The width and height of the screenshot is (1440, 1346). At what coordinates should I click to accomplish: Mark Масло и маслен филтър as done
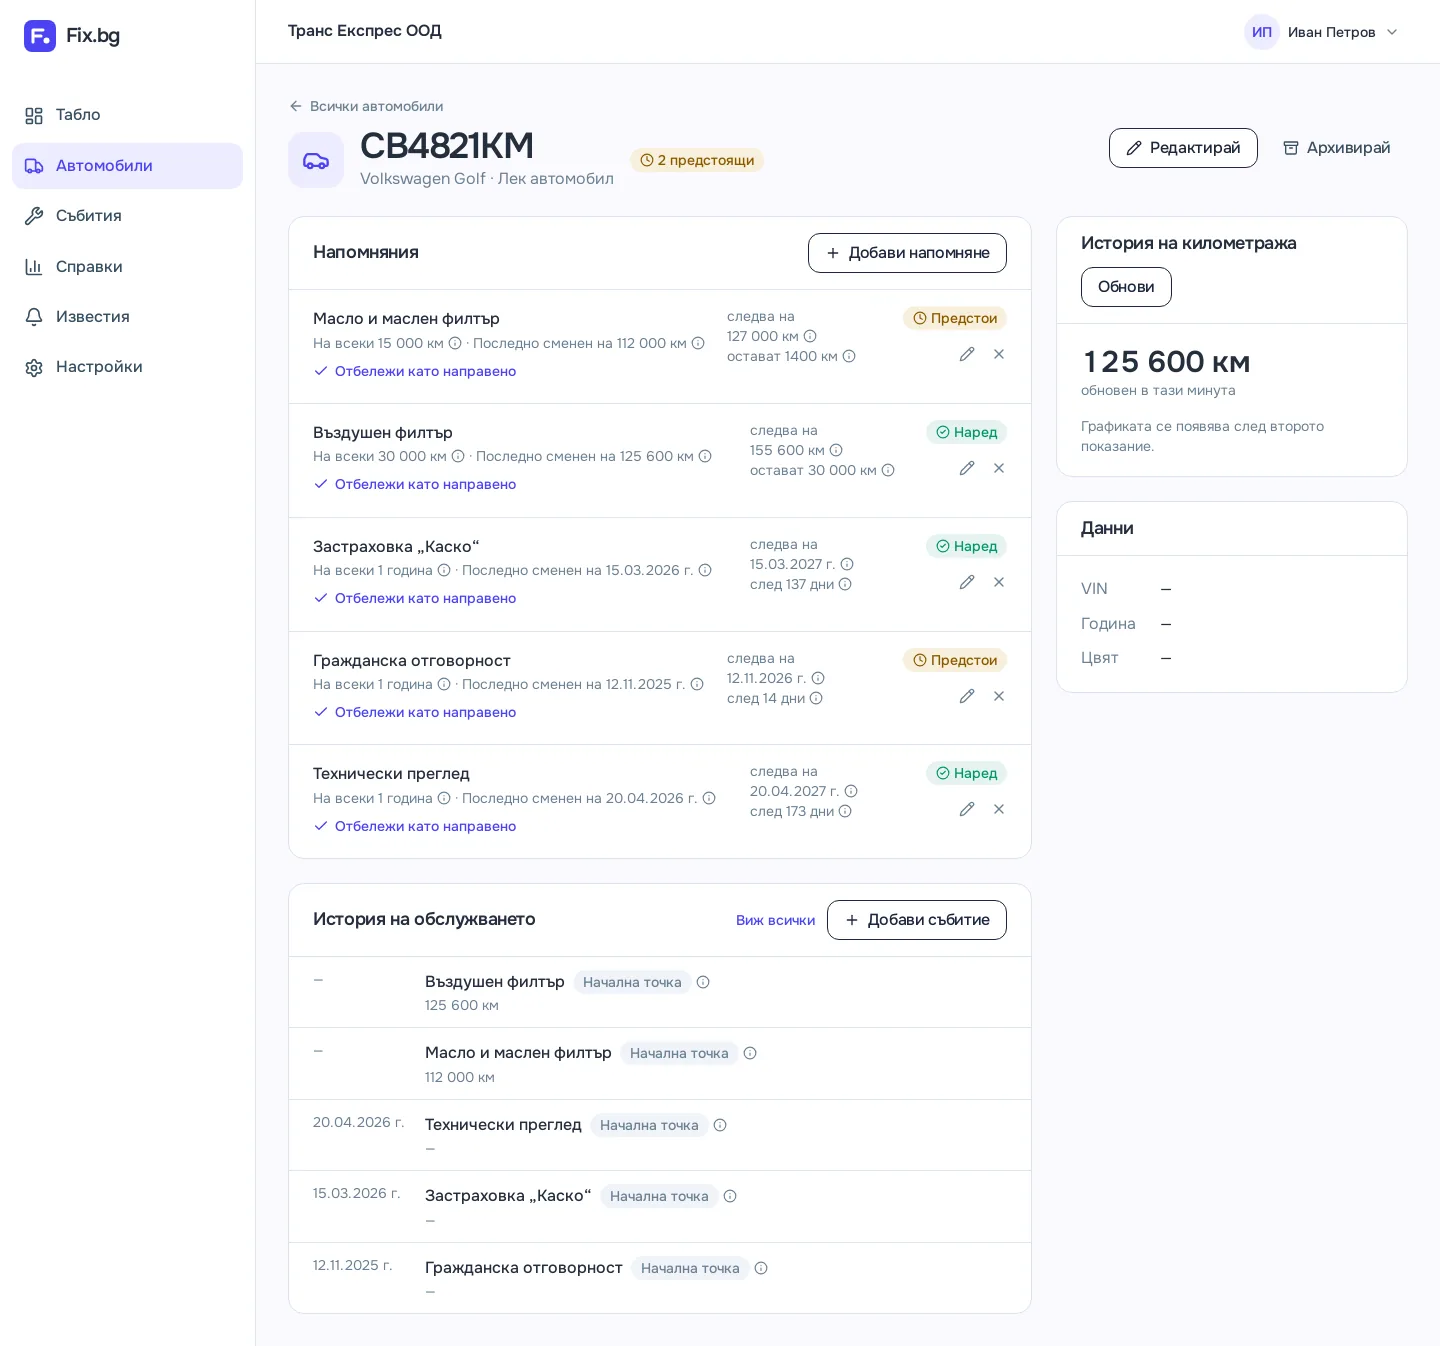pyautogui.click(x=415, y=371)
